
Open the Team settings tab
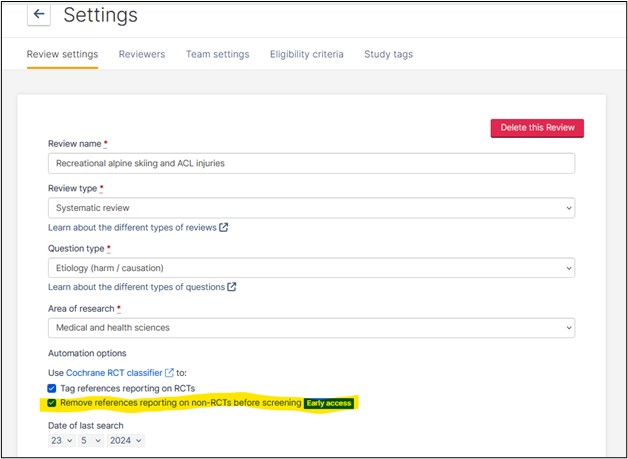tap(217, 54)
